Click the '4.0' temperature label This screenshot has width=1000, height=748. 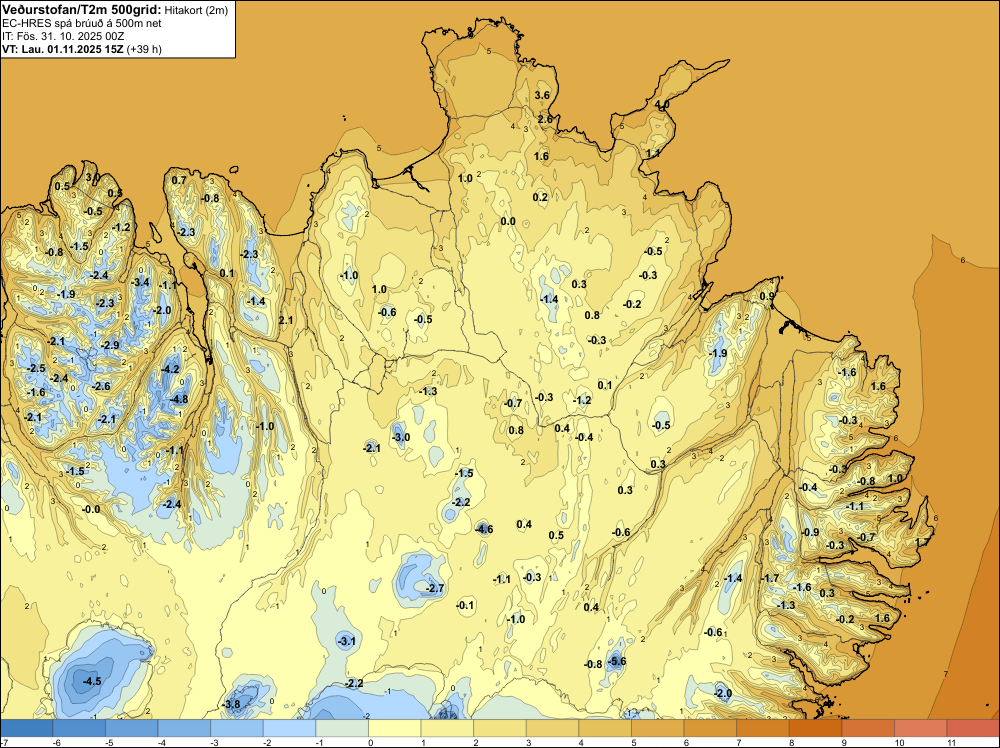point(662,105)
